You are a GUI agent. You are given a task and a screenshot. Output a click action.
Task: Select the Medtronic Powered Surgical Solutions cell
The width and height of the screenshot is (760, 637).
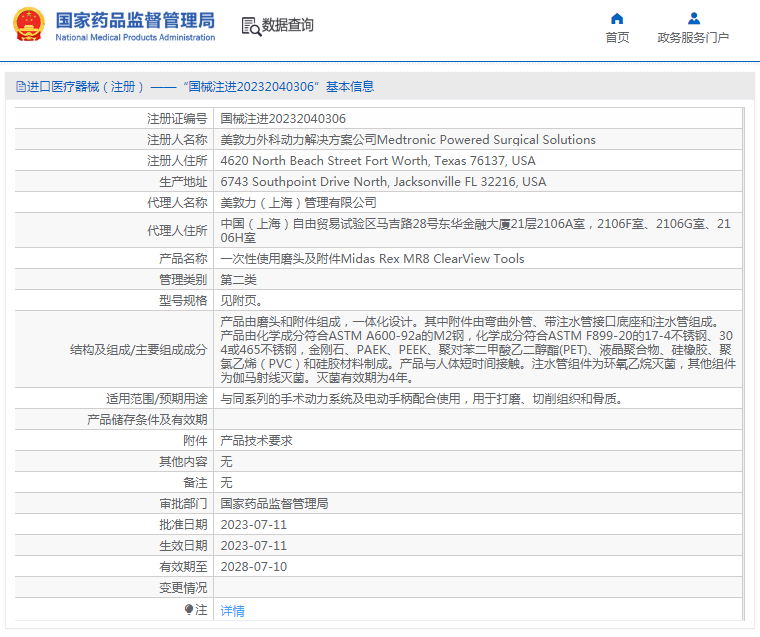coord(477,139)
